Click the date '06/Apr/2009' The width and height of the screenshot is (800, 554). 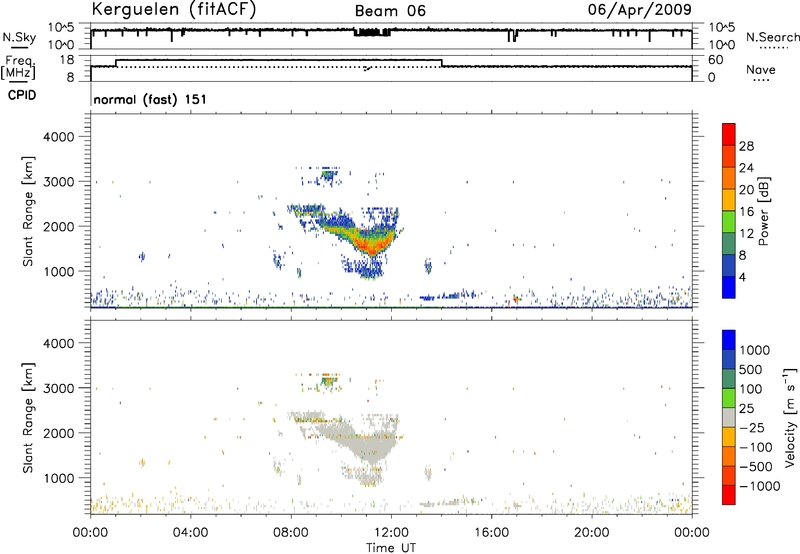pos(640,9)
